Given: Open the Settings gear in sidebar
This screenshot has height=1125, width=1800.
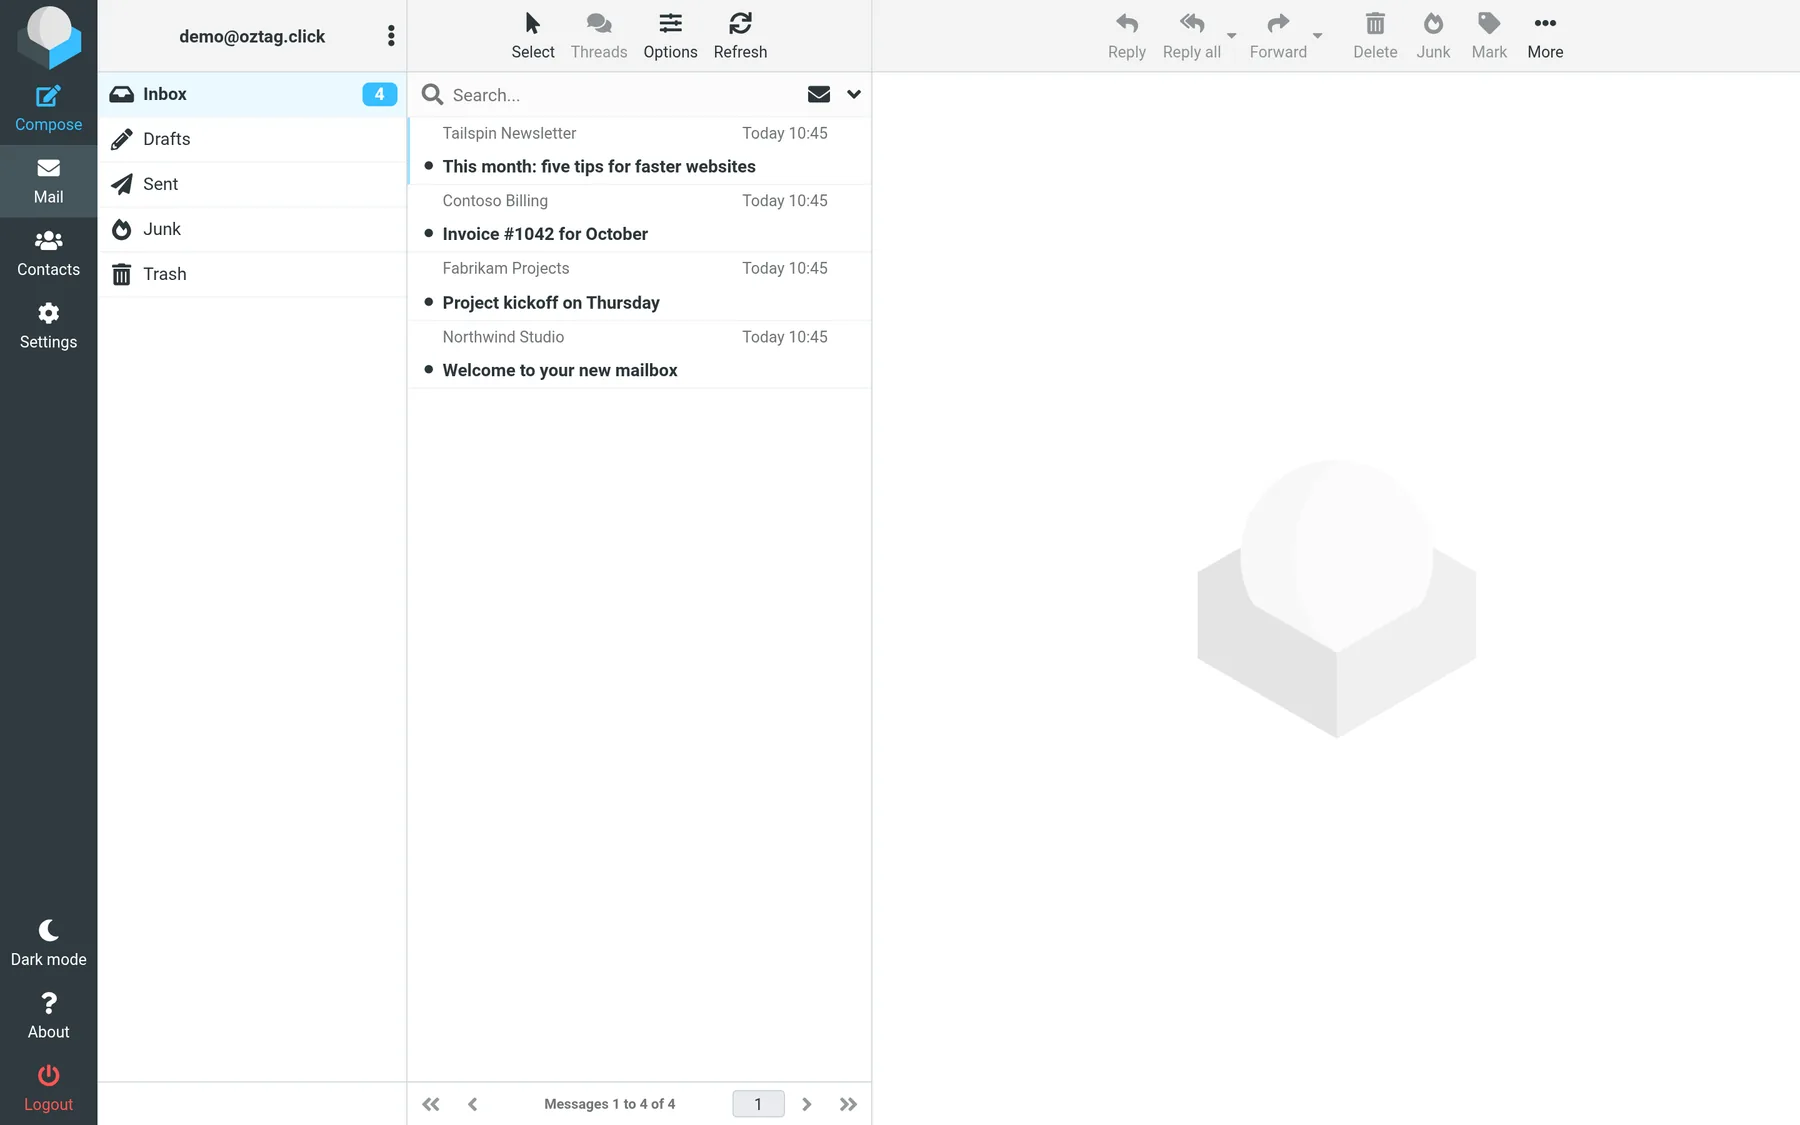Looking at the screenshot, I should coord(48,326).
